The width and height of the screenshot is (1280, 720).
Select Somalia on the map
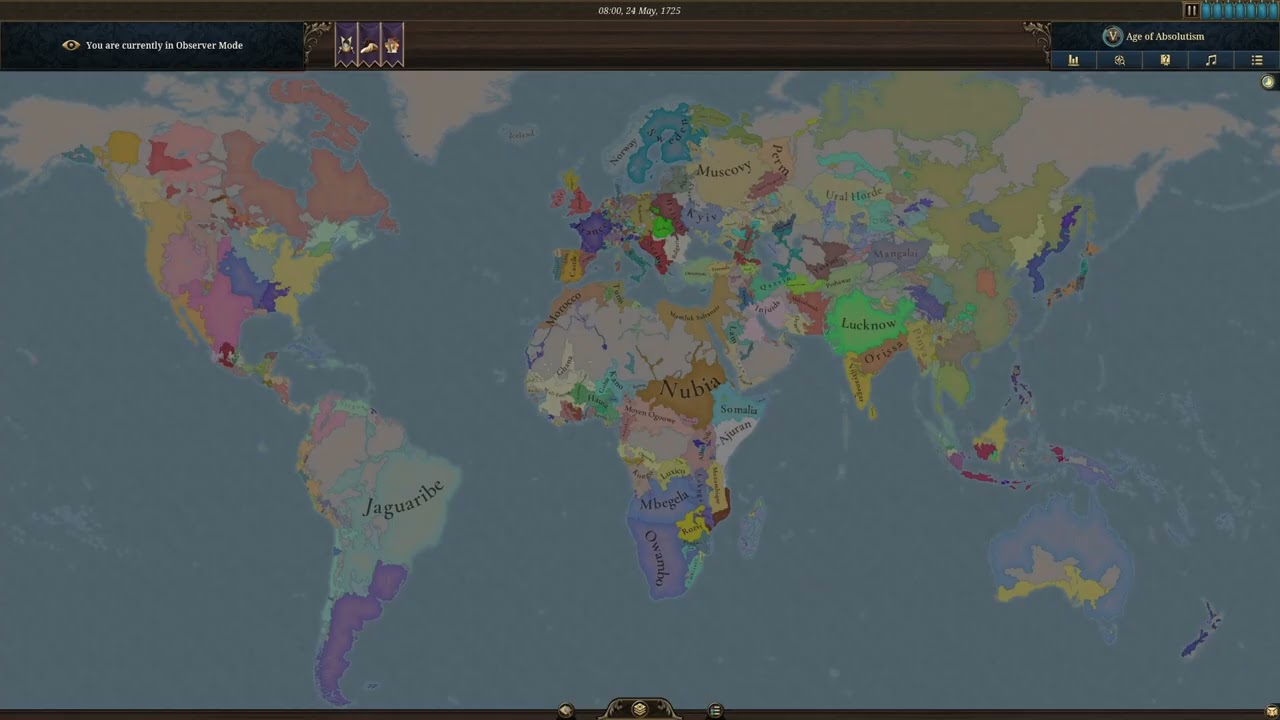click(739, 409)
